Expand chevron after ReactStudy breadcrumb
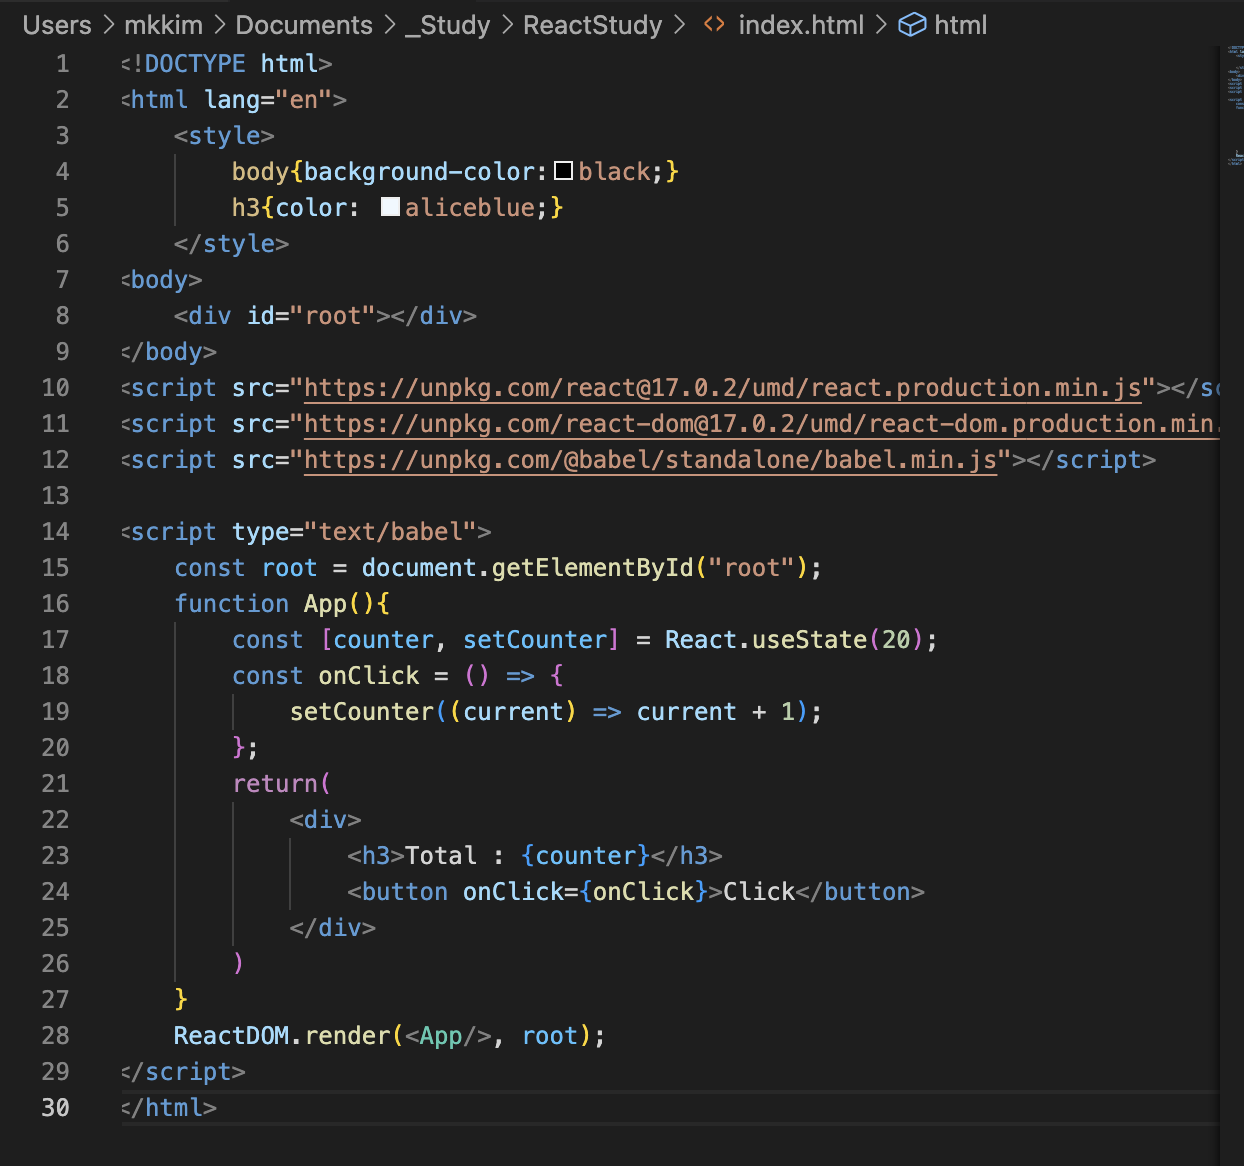This screenshot has width=1244, height=1166. [x=680, y=25]
